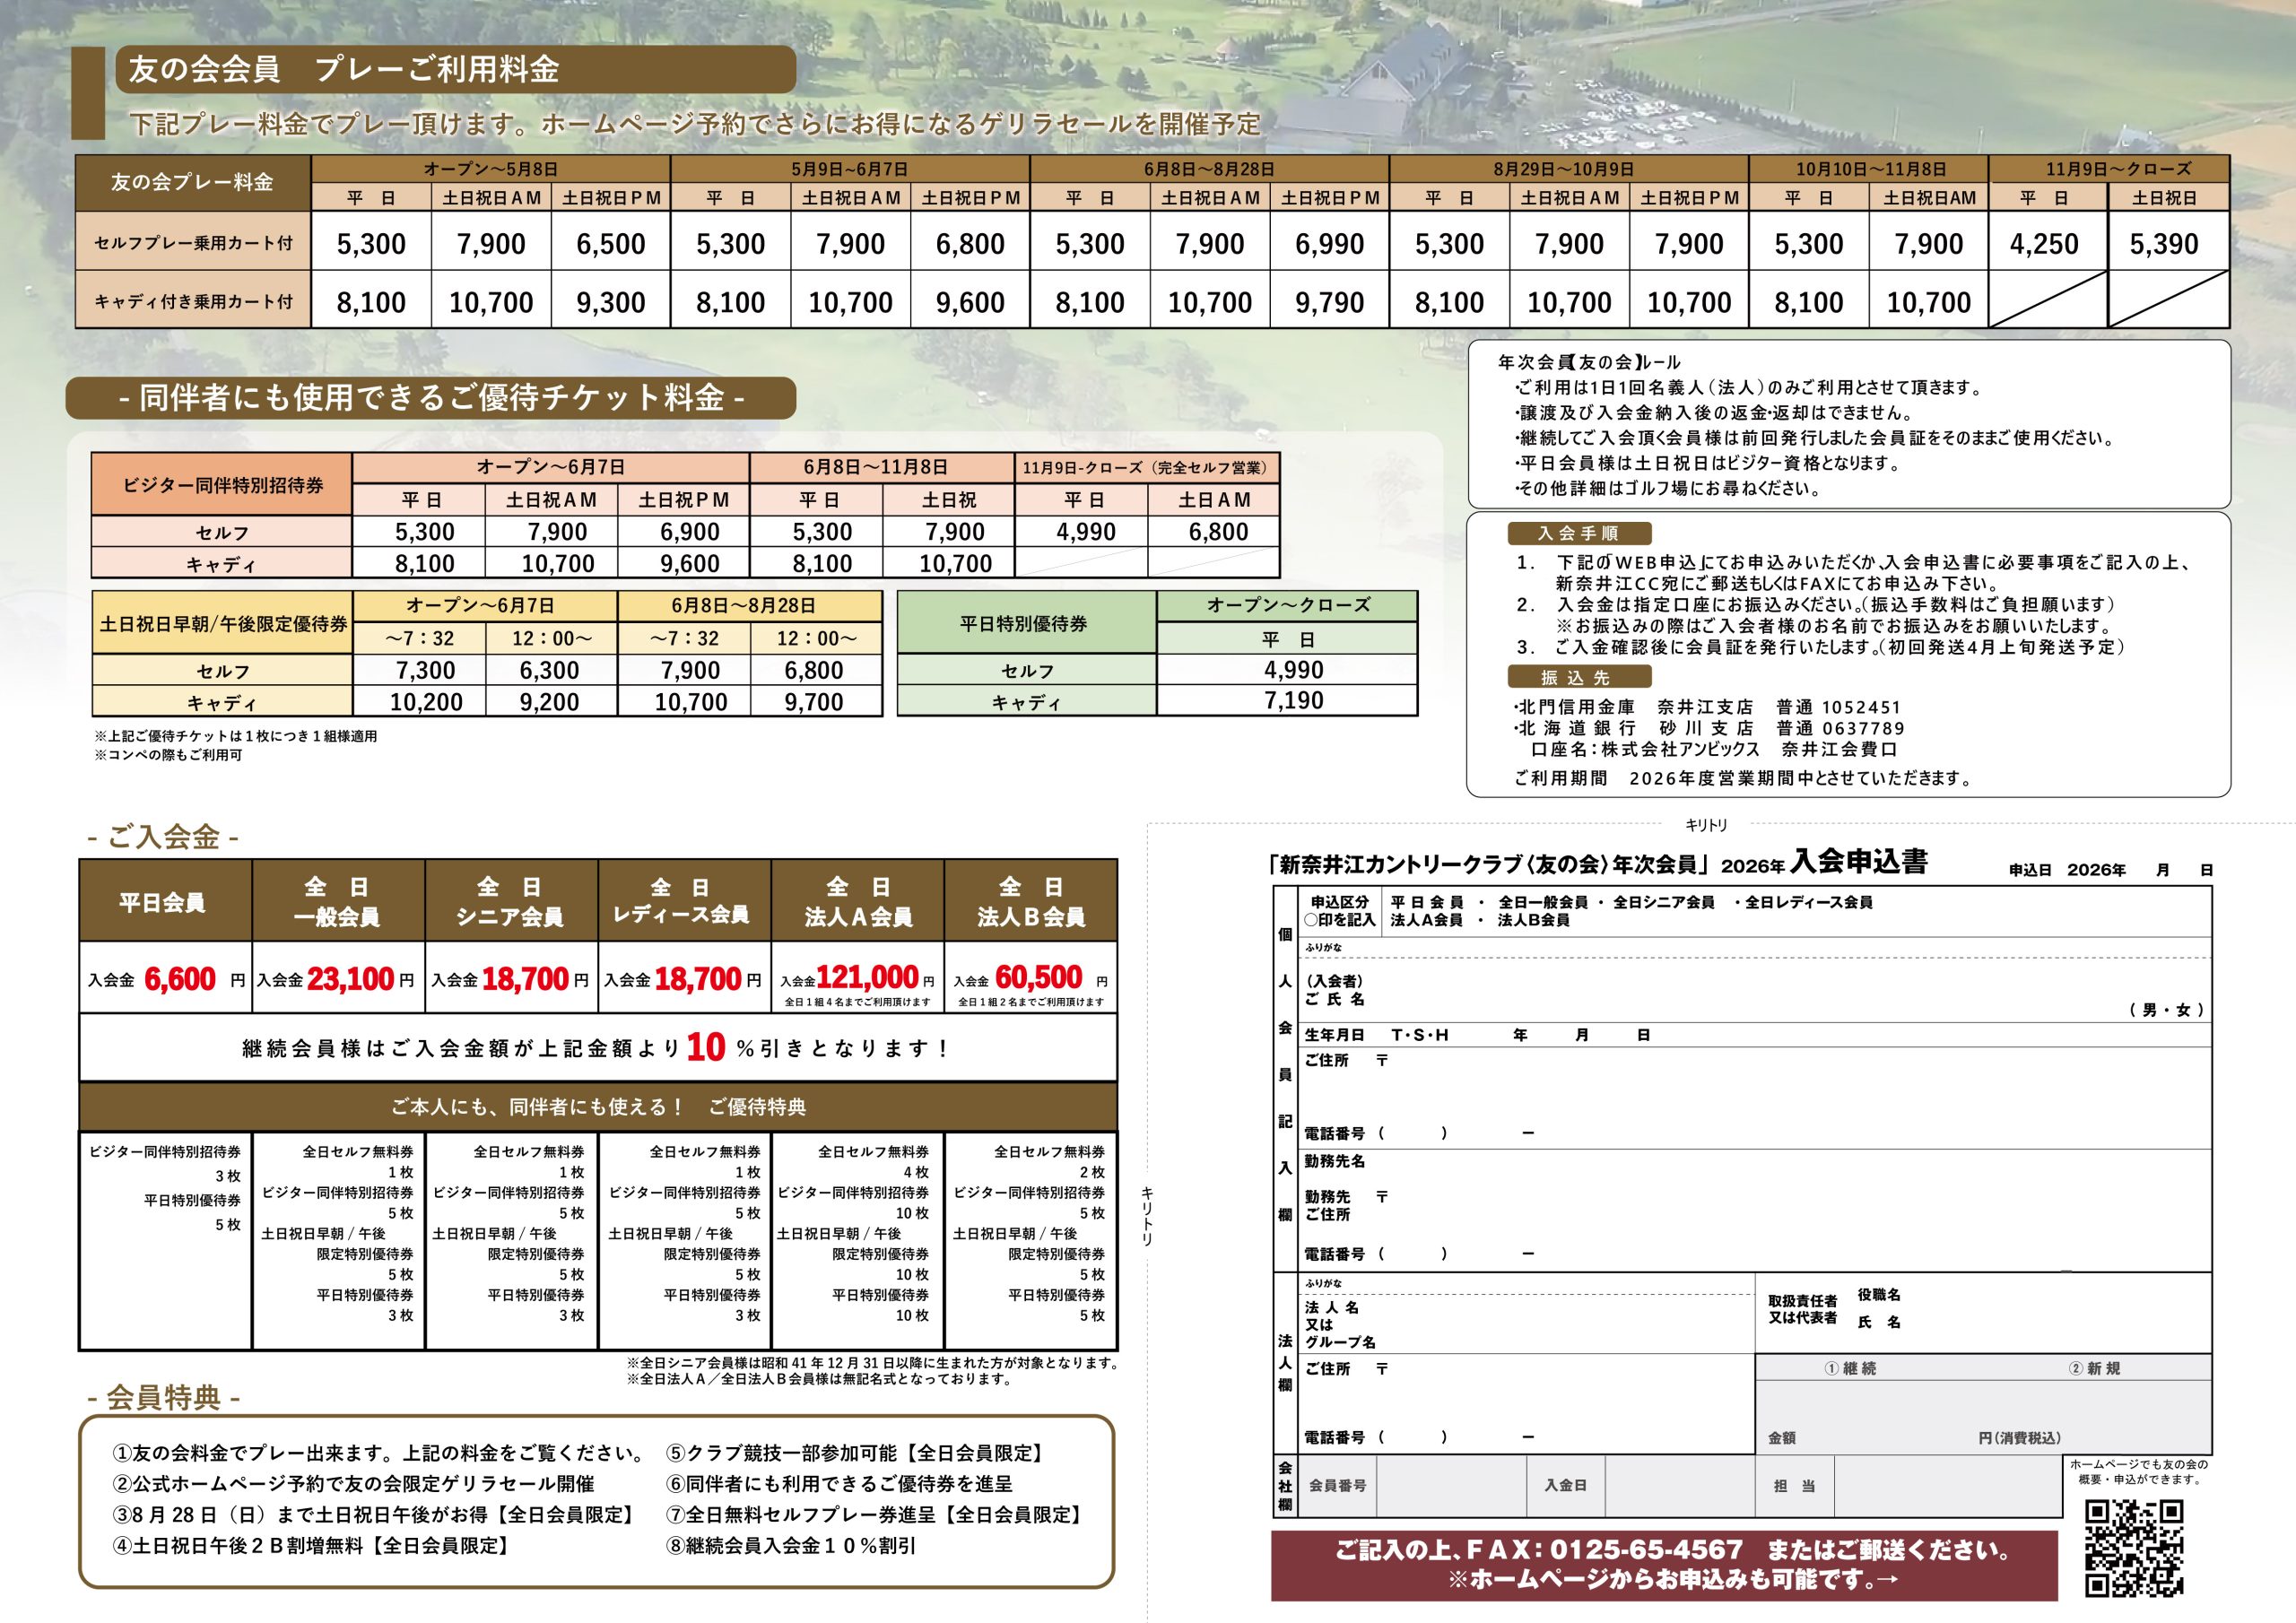
Task: Click the 4,250 weekday self-play price cell
Action: 2044,244
